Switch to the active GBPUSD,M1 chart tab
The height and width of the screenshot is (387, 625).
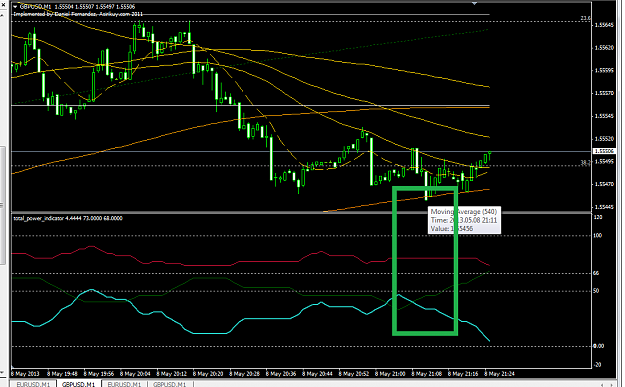[79, 384]
